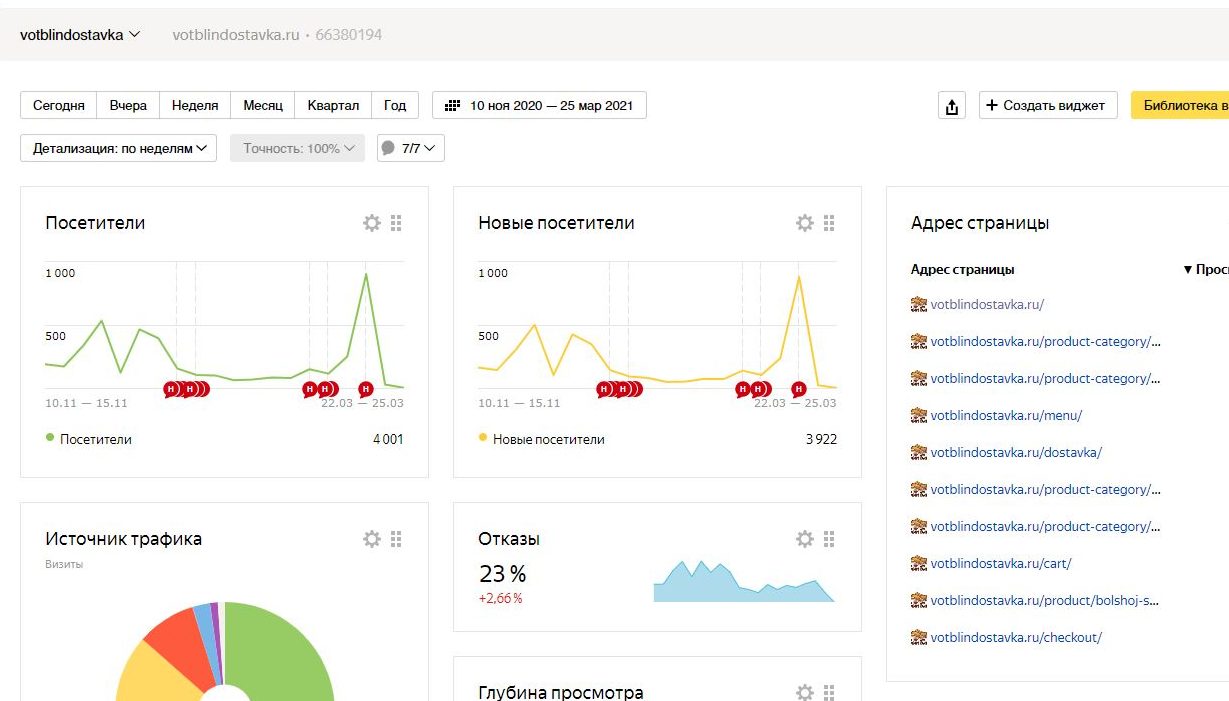The width and height of the screenshot is (1229, 701).
Task: Open votblindostavka.ru/checkout/ page link
Action: (1016, 638)
